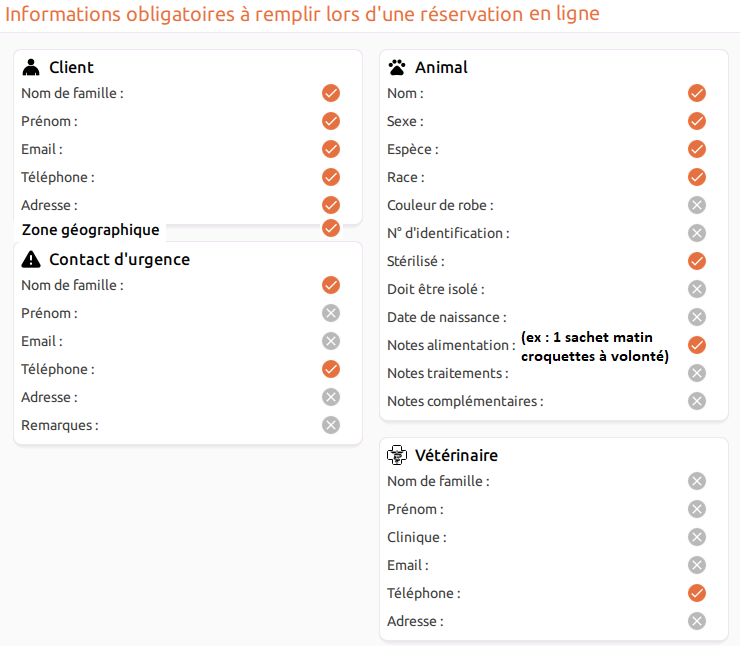Viewport: 740px width, 646px height.
Task: Enable veterinarian Adresse as required
Action: [x=697, y=621]
